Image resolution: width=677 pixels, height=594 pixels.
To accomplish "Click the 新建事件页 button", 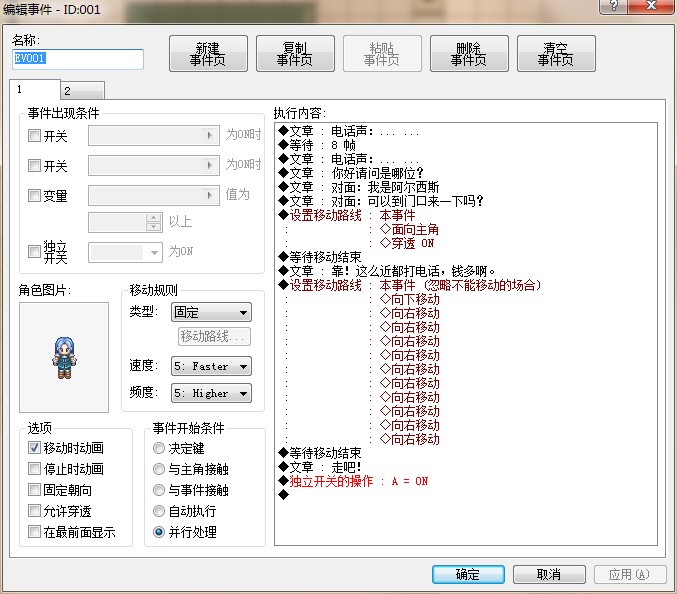I will [x=208, y=54].
